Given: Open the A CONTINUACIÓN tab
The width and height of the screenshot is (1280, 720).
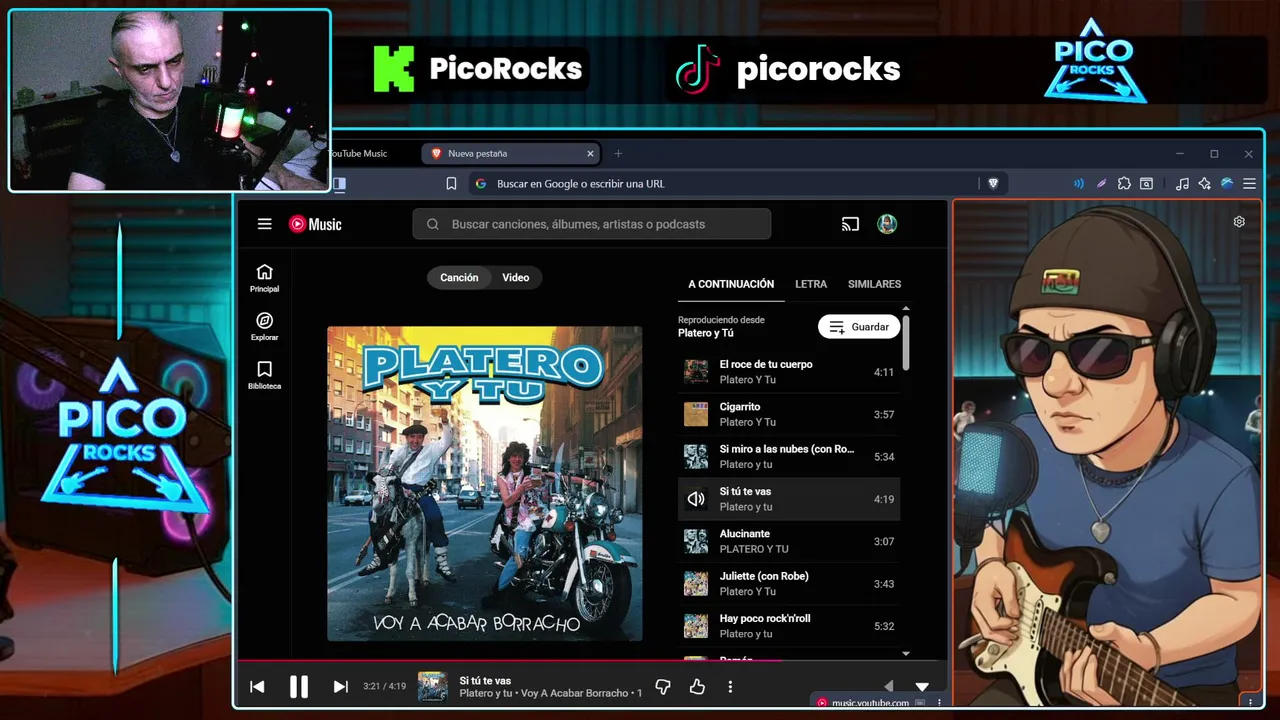Looking at the screenshot, I should pos(731,284).
